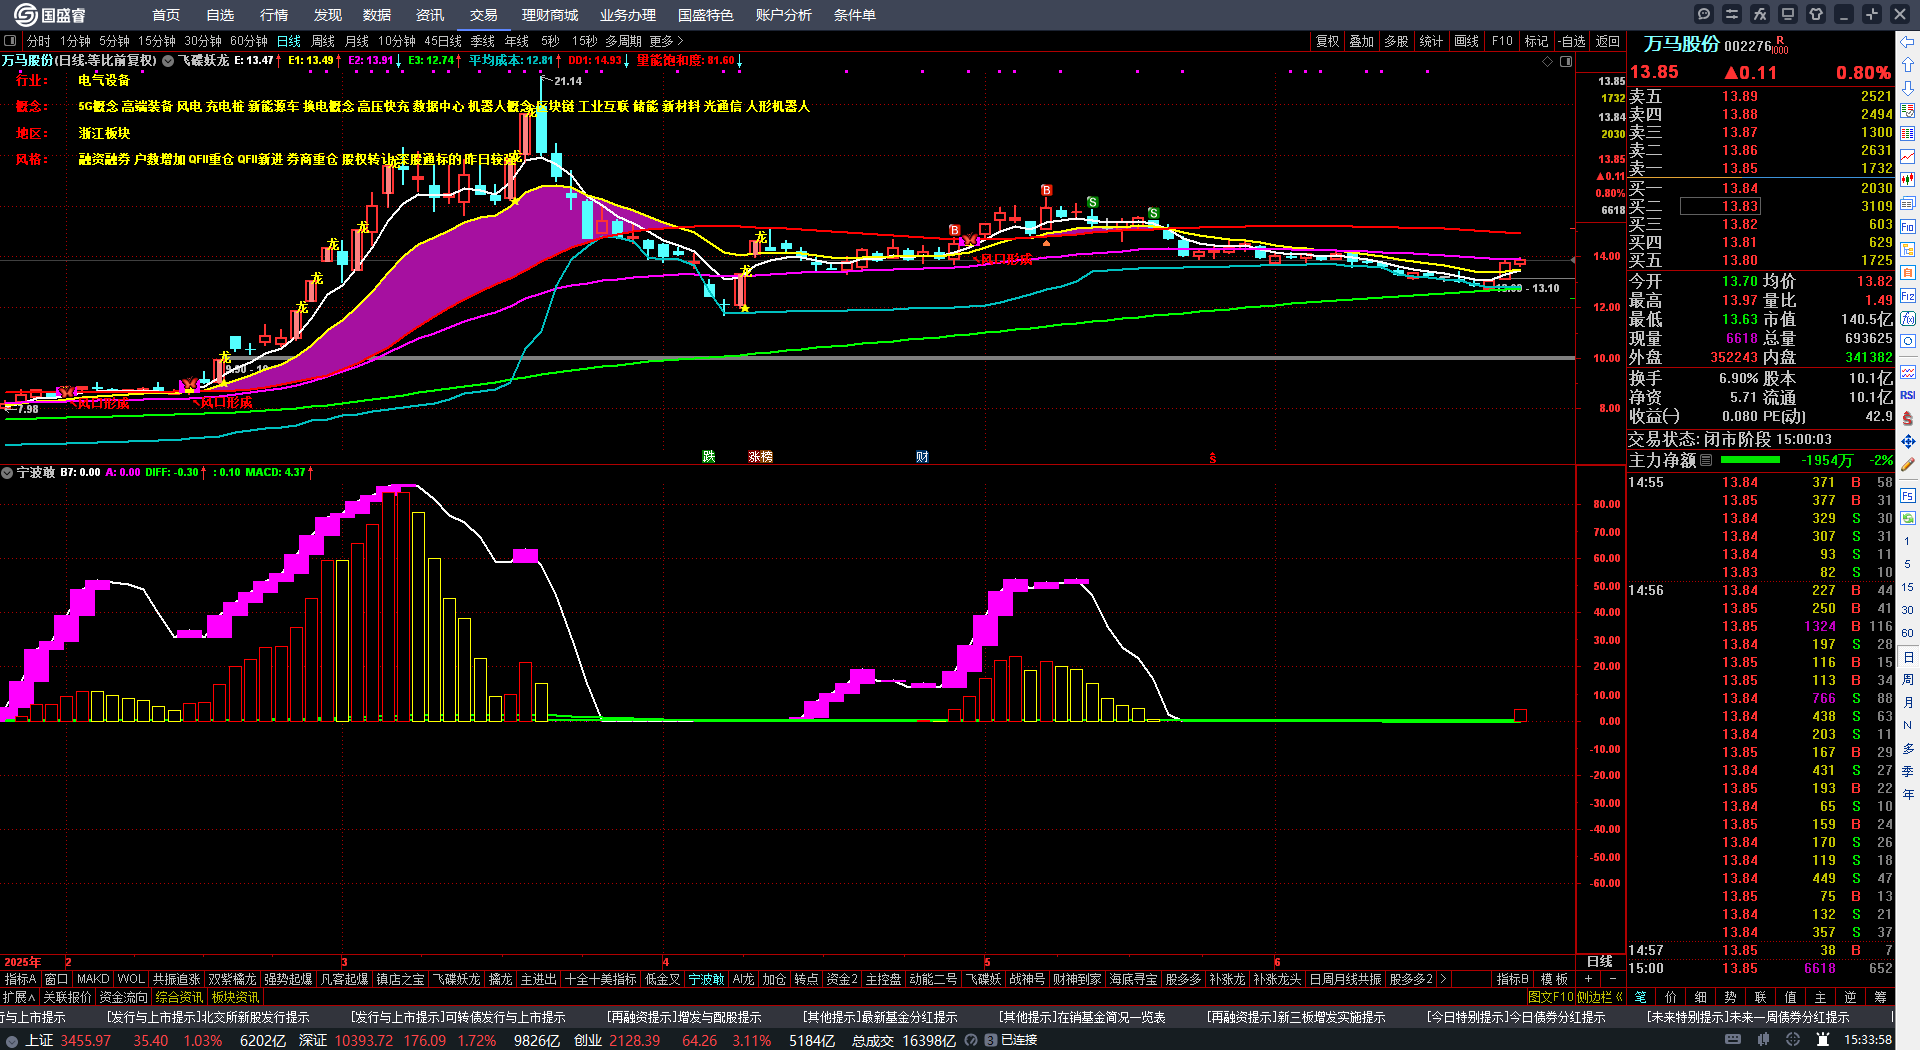Open the tree structure sidebar icon
This screenshot has width=1920, height=1050.
(x=1908, y=249)
